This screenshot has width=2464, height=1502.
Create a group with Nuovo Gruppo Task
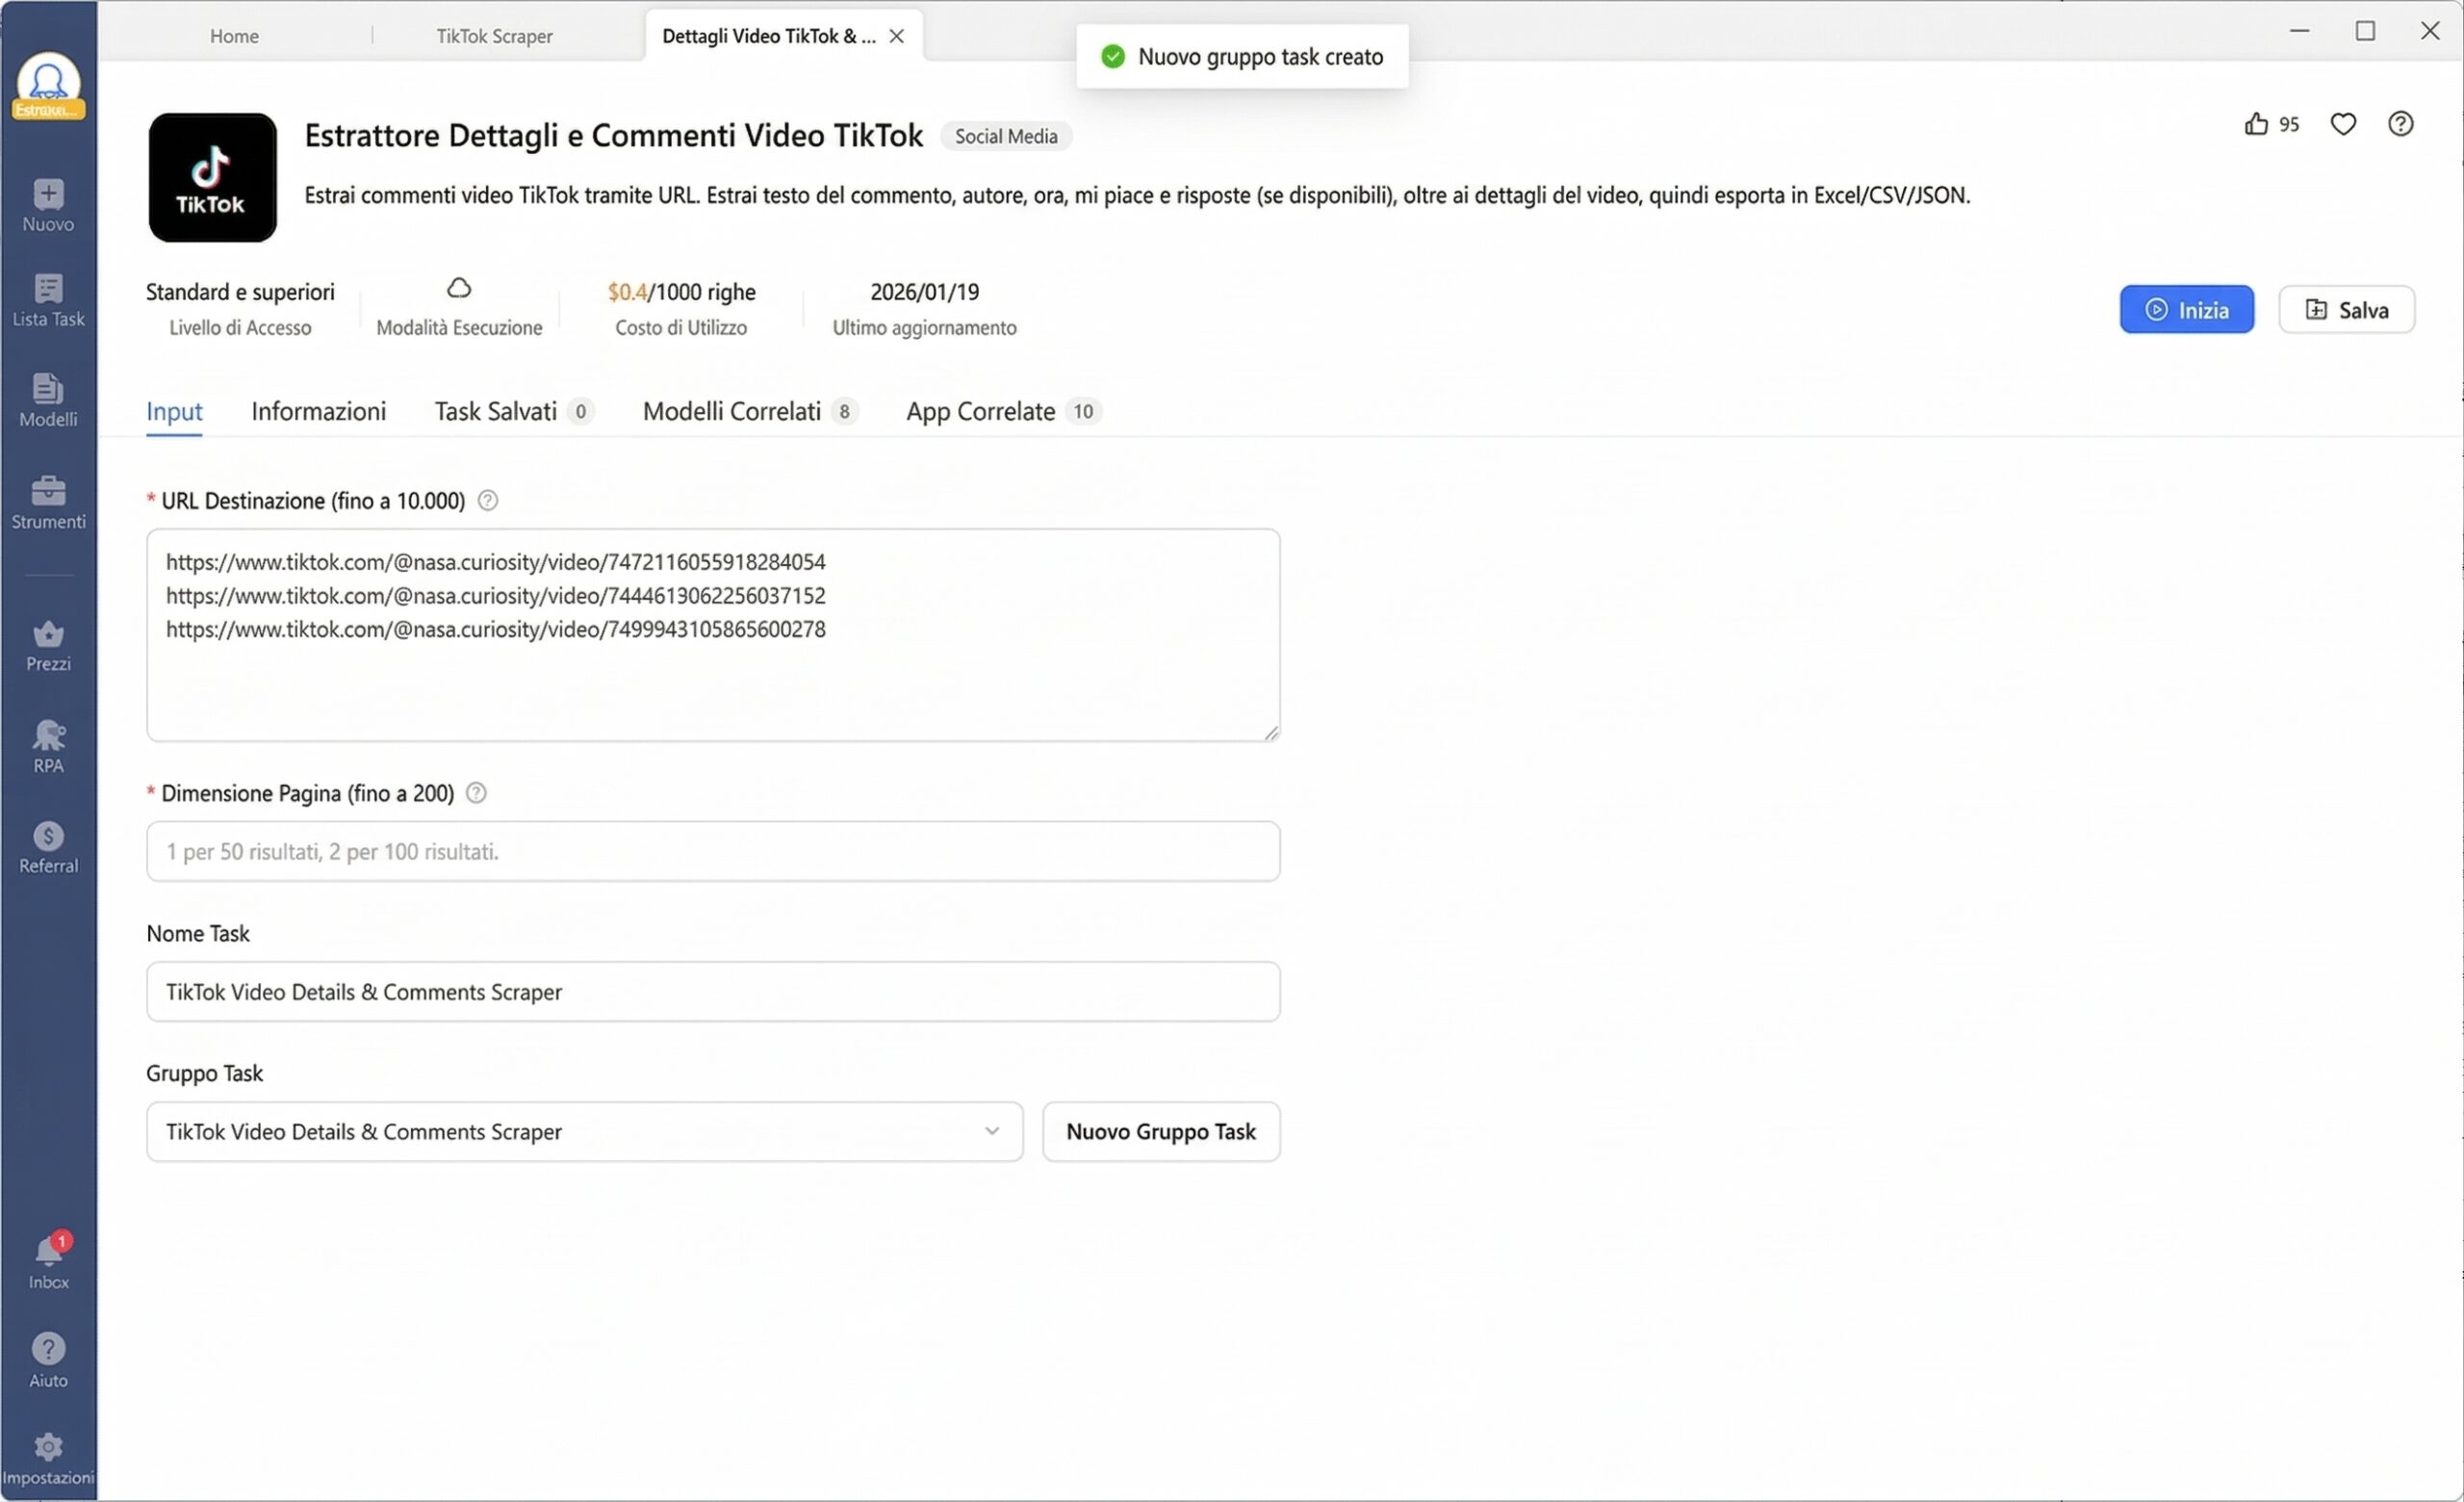click(x=1160, y=1131)
